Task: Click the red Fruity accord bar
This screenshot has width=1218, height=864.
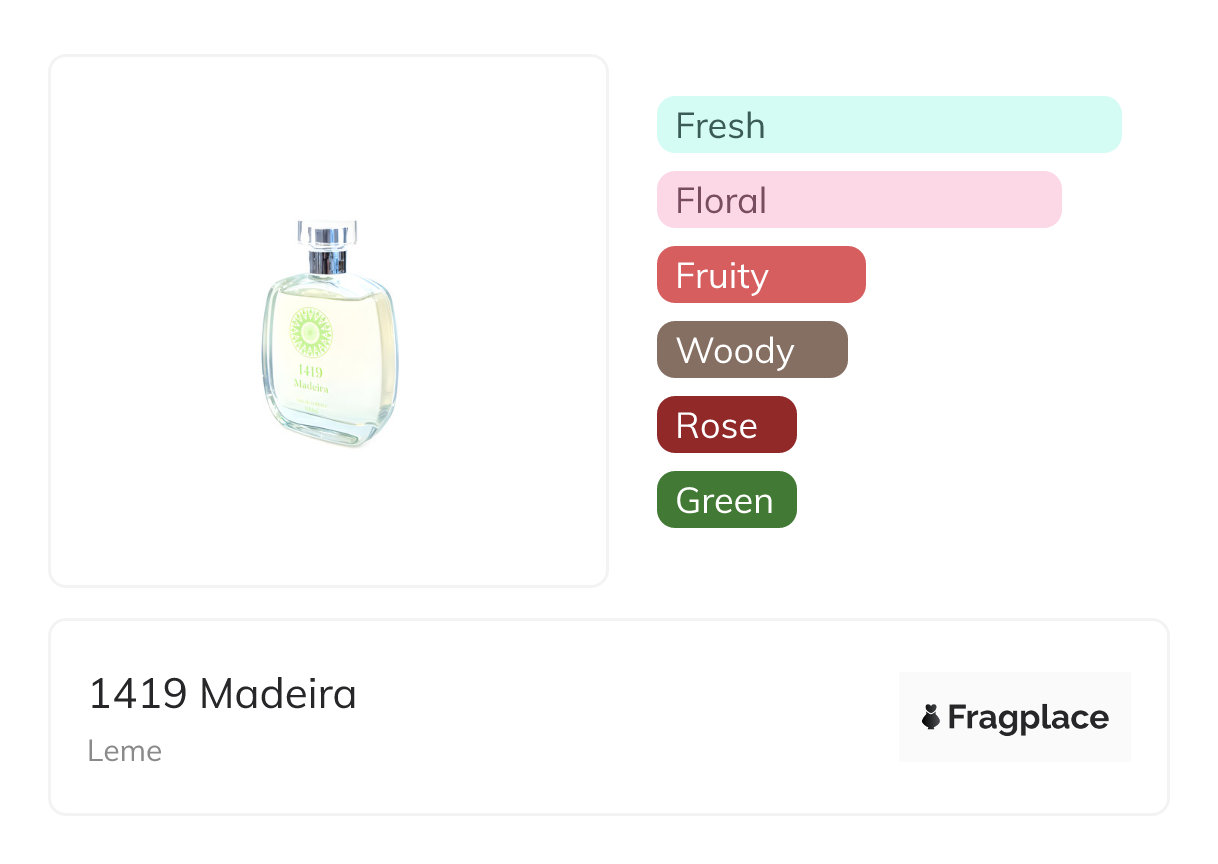Action: coord(760,275)
